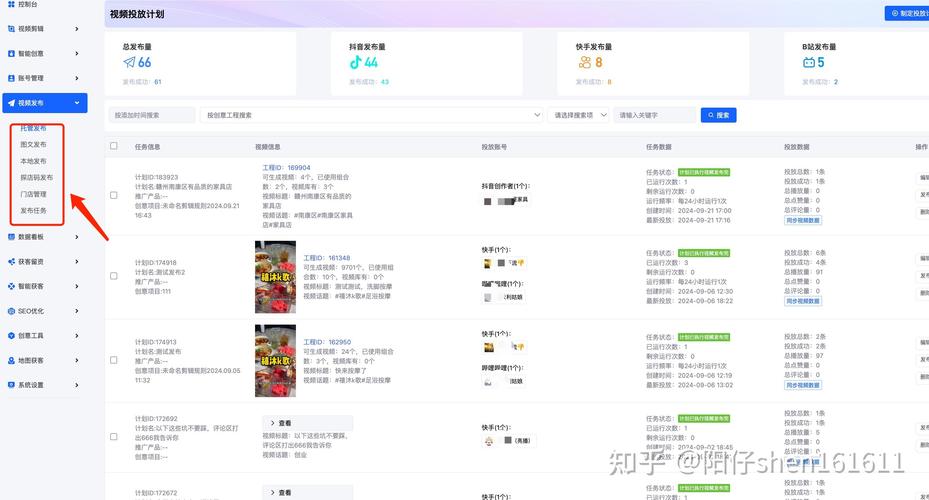Click the Douyin logo under 抖音发布量

355,62
